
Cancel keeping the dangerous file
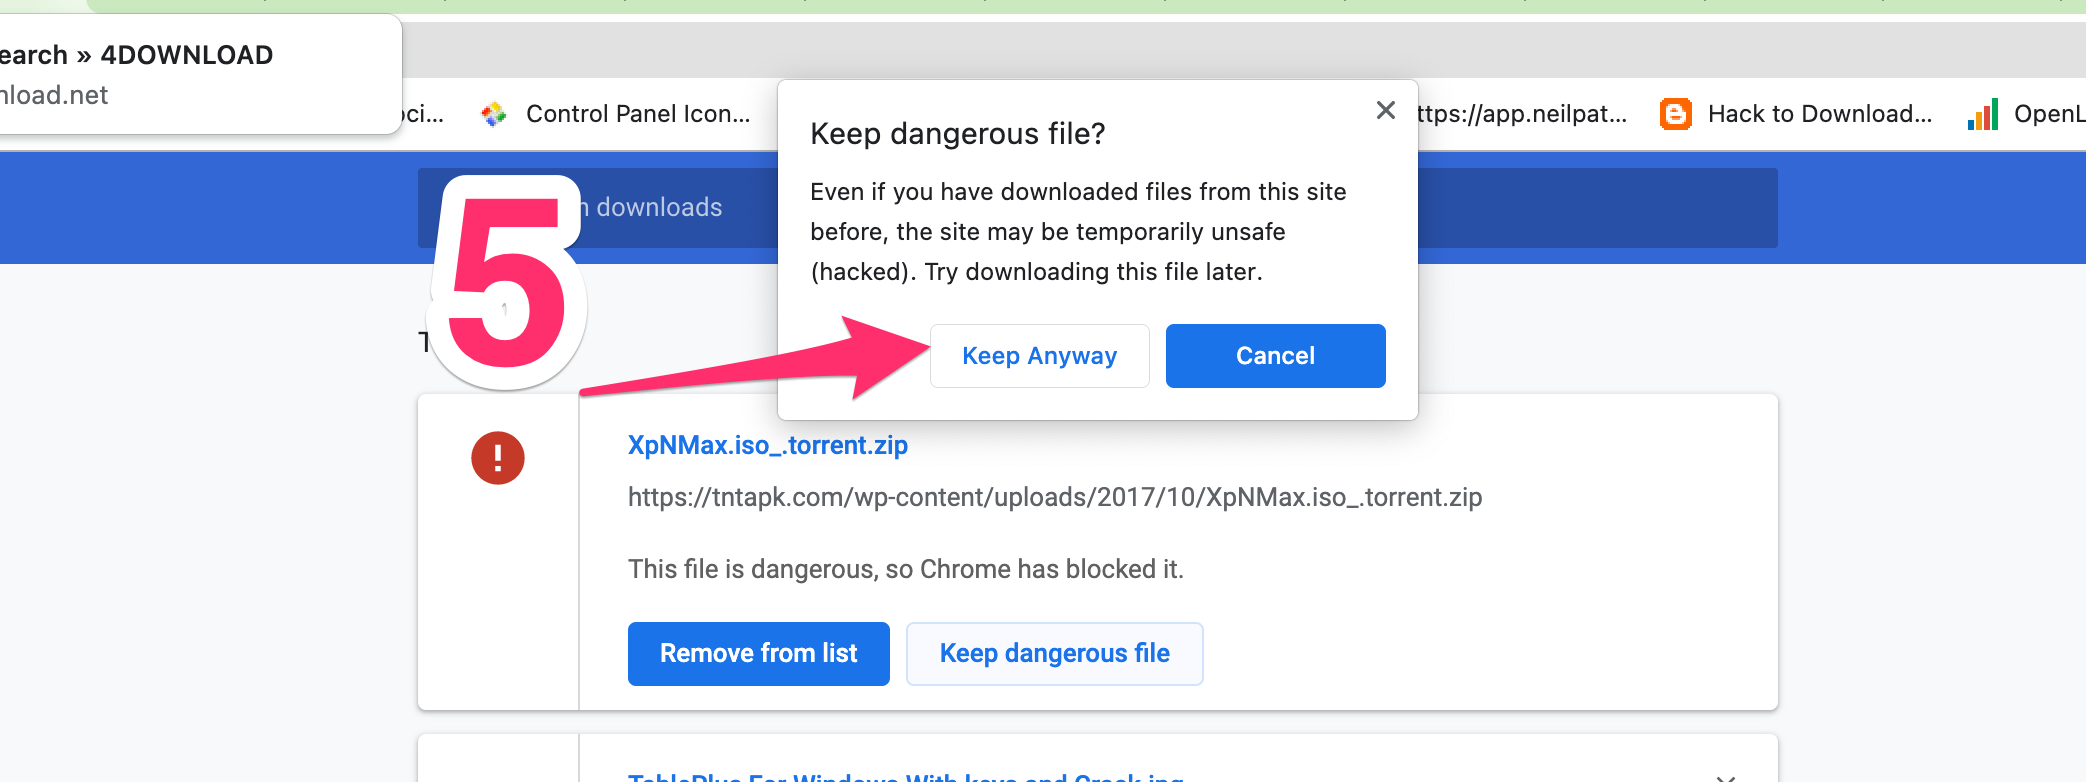(x=1275, y=356)
